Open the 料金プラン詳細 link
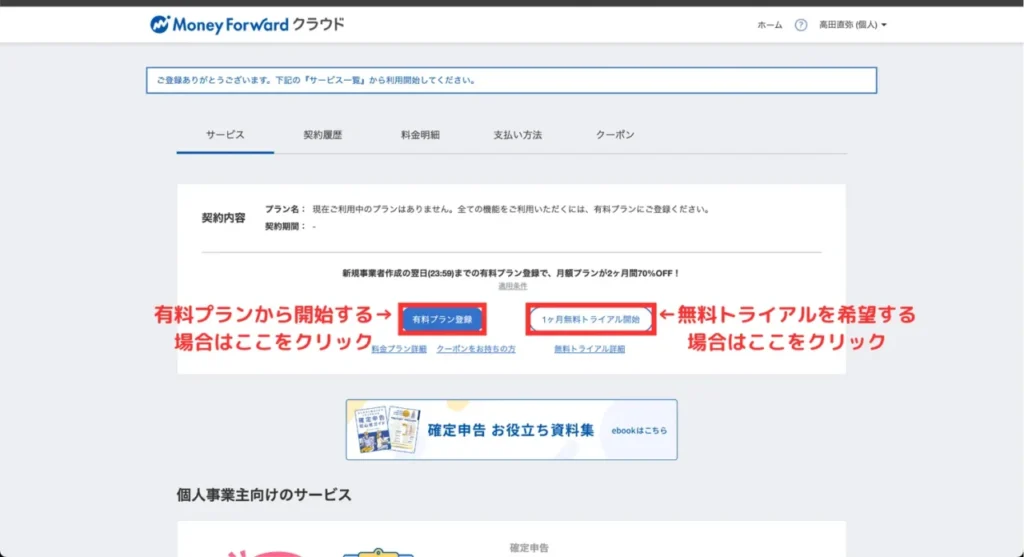The height and width of the screenshot is (557, 1024). tap(399, 349)
